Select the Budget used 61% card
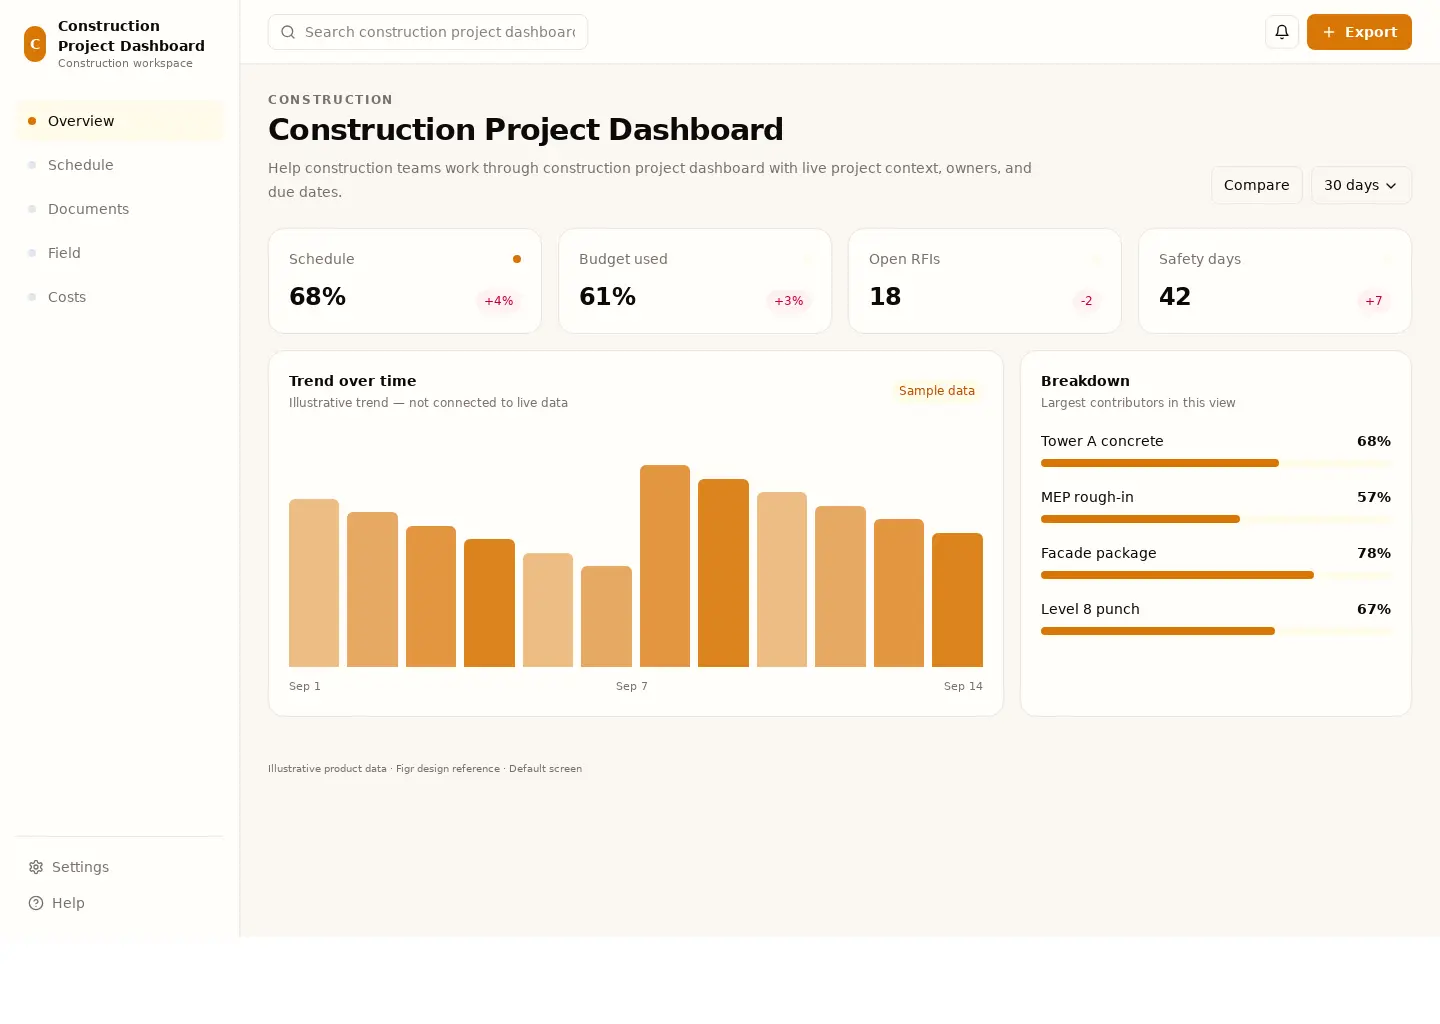The width and height of the screenshot is (1440, 1024). (x=695, y=281)
